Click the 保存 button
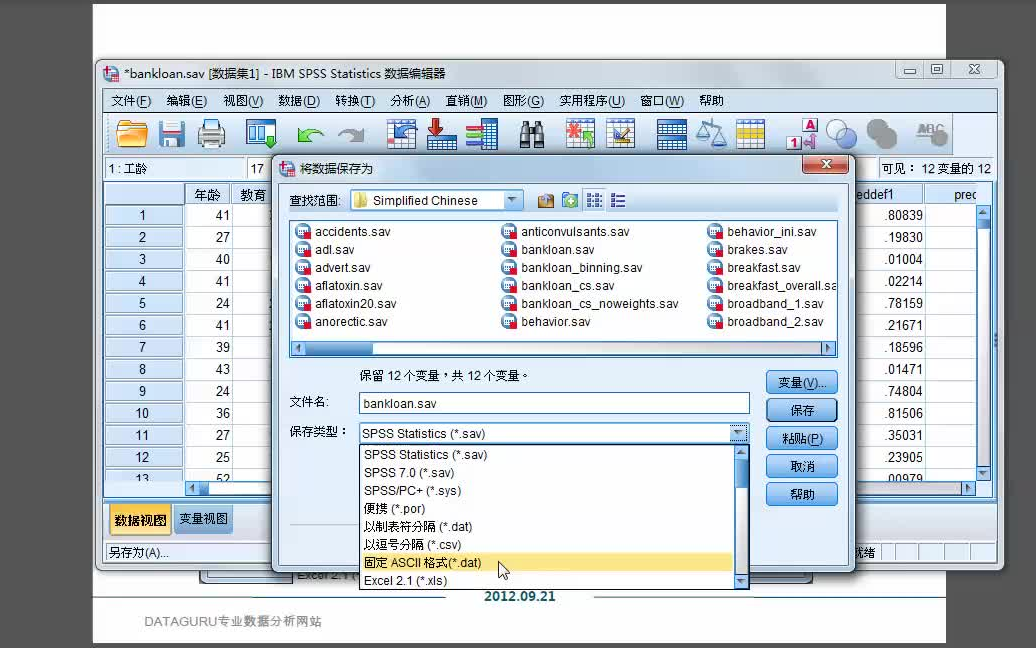The width and height of the screenshot is (1036, 648). point(801,409)
